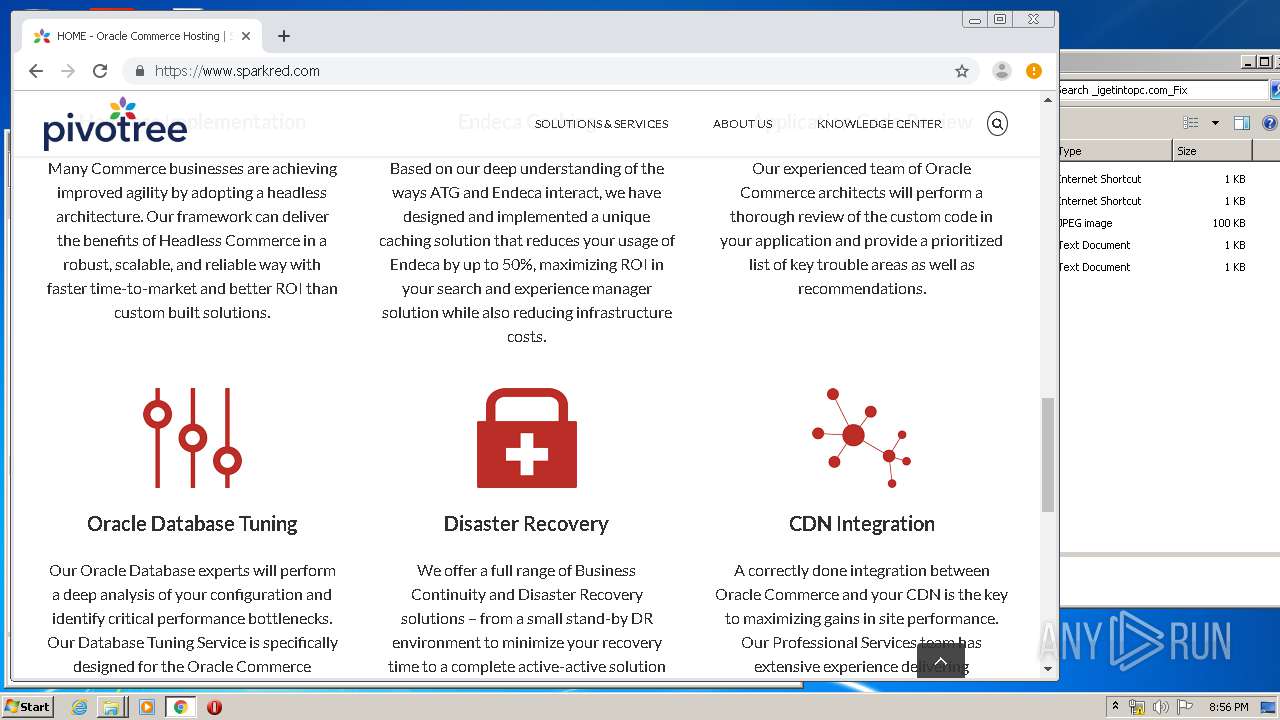
Task: Open File Explorer from the taskbar
Action: click(111, 707)
